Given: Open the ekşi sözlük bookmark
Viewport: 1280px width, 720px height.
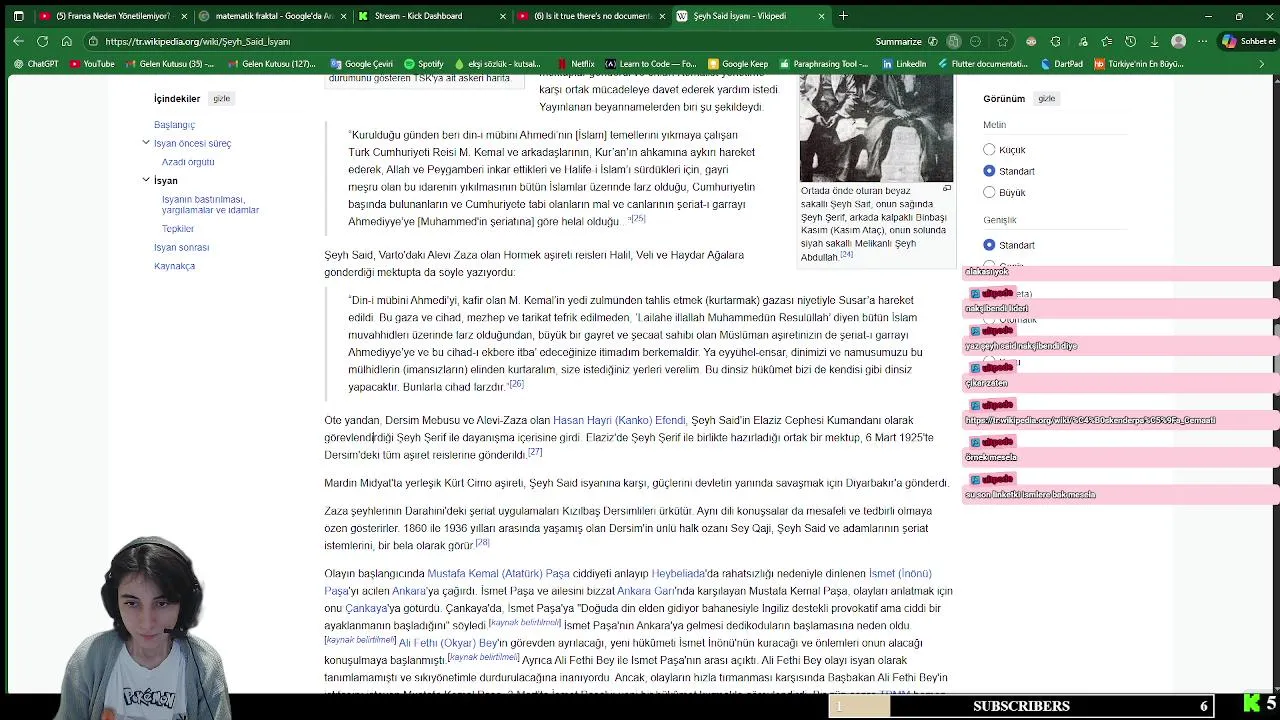Looking at the screenshot, I should [x=497, y=64].
